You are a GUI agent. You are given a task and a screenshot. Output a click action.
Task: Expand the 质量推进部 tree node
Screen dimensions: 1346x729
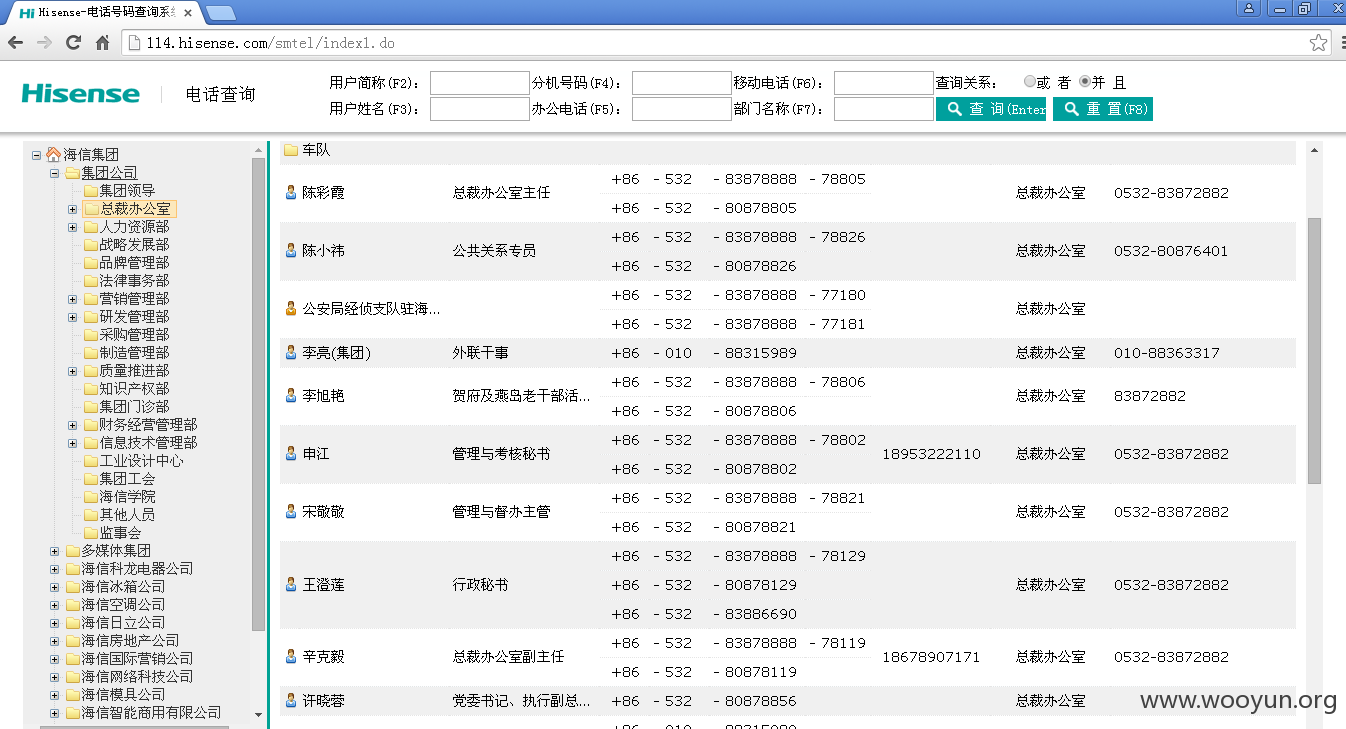pyautogui.click(x=72, y=371)
